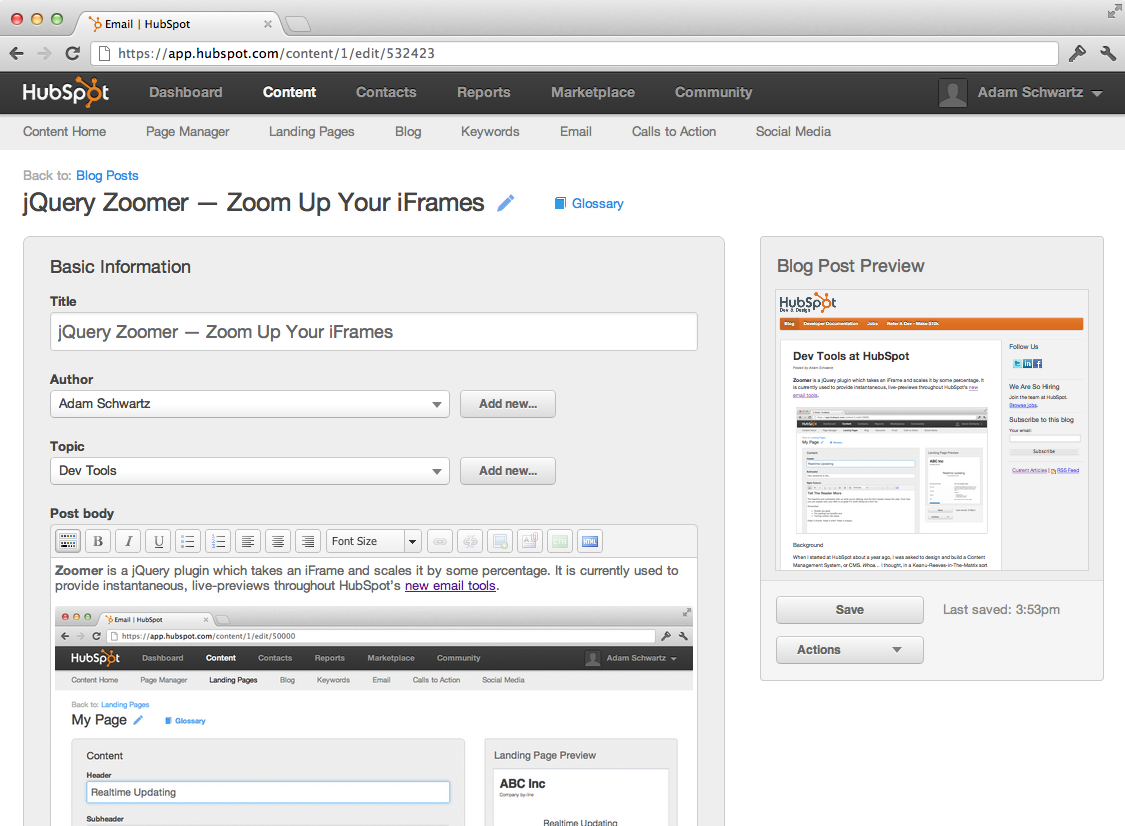Click the Blog Posts back link
Image resolution: width=1125 pixels, height=826 pixels.
[x=107, y=176]
